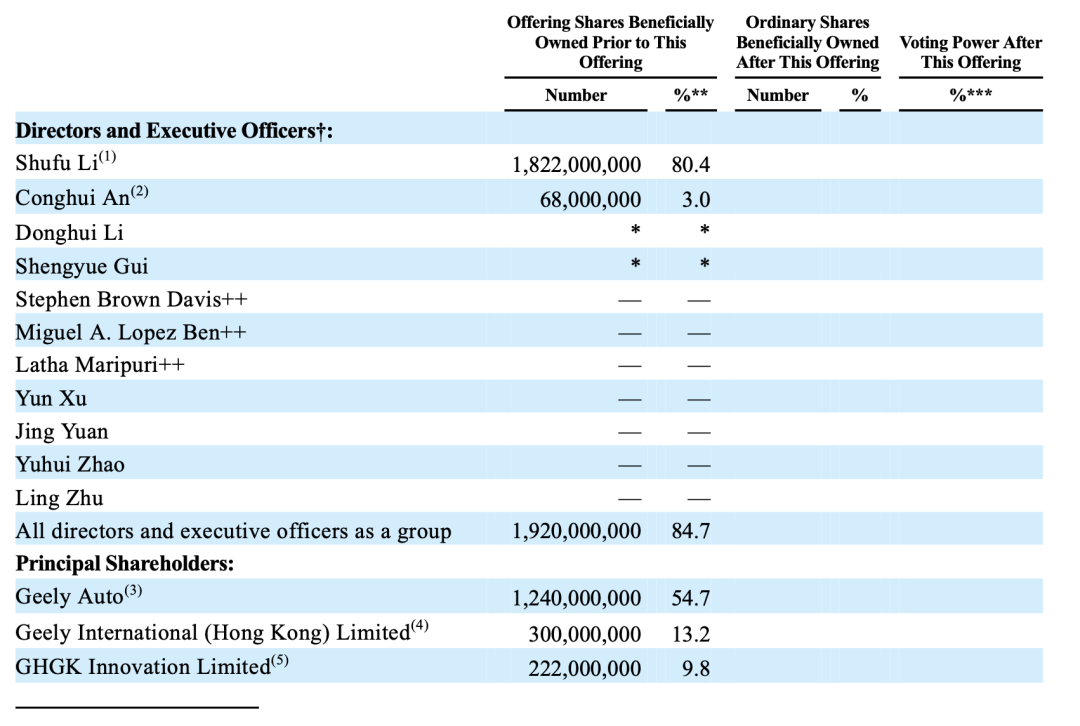
Task: Select the value 1,822,000,000
Action: pyautogui.click(x=576, y=166)
